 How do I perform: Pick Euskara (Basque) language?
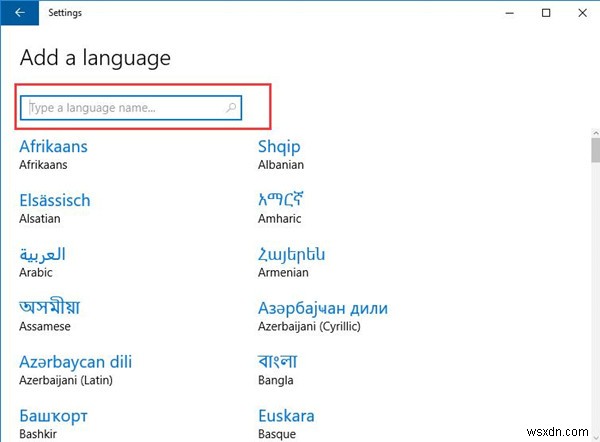click(x=286, y=424)
